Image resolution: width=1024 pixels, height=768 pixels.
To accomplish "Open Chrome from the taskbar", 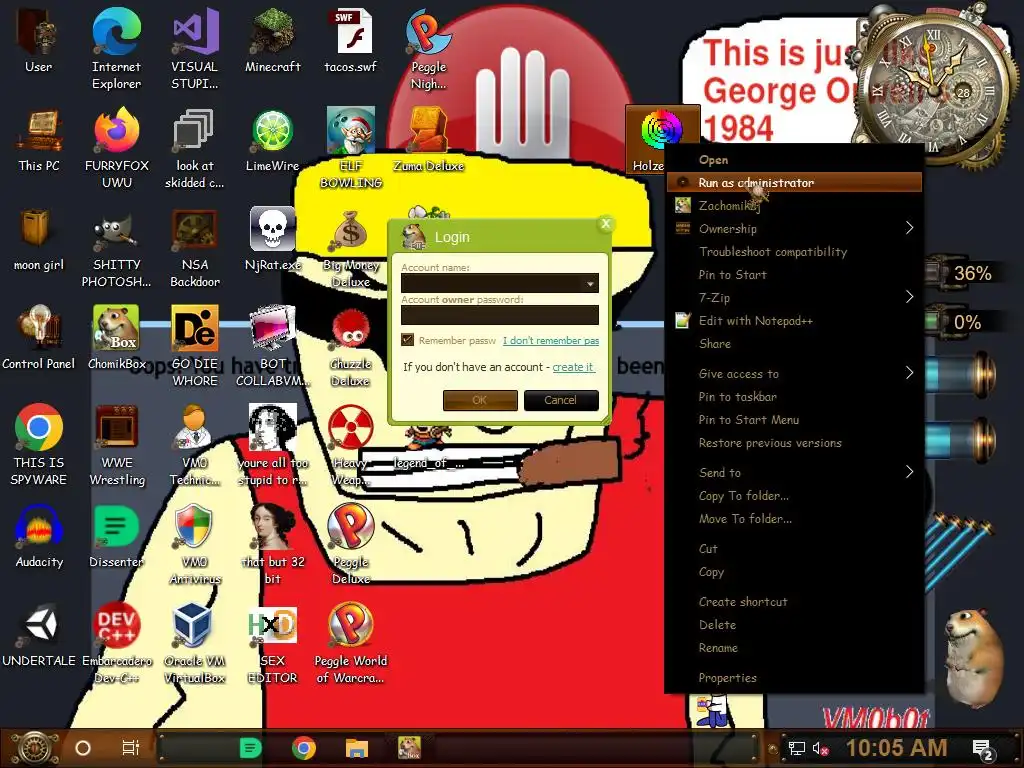I will 304,748.
